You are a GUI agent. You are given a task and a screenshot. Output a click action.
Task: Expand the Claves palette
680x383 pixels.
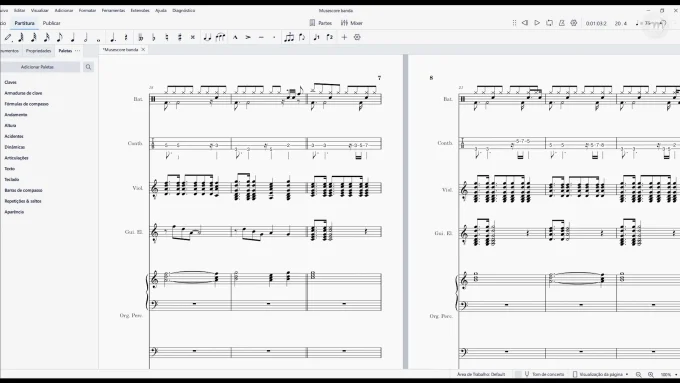coord(10,82)
